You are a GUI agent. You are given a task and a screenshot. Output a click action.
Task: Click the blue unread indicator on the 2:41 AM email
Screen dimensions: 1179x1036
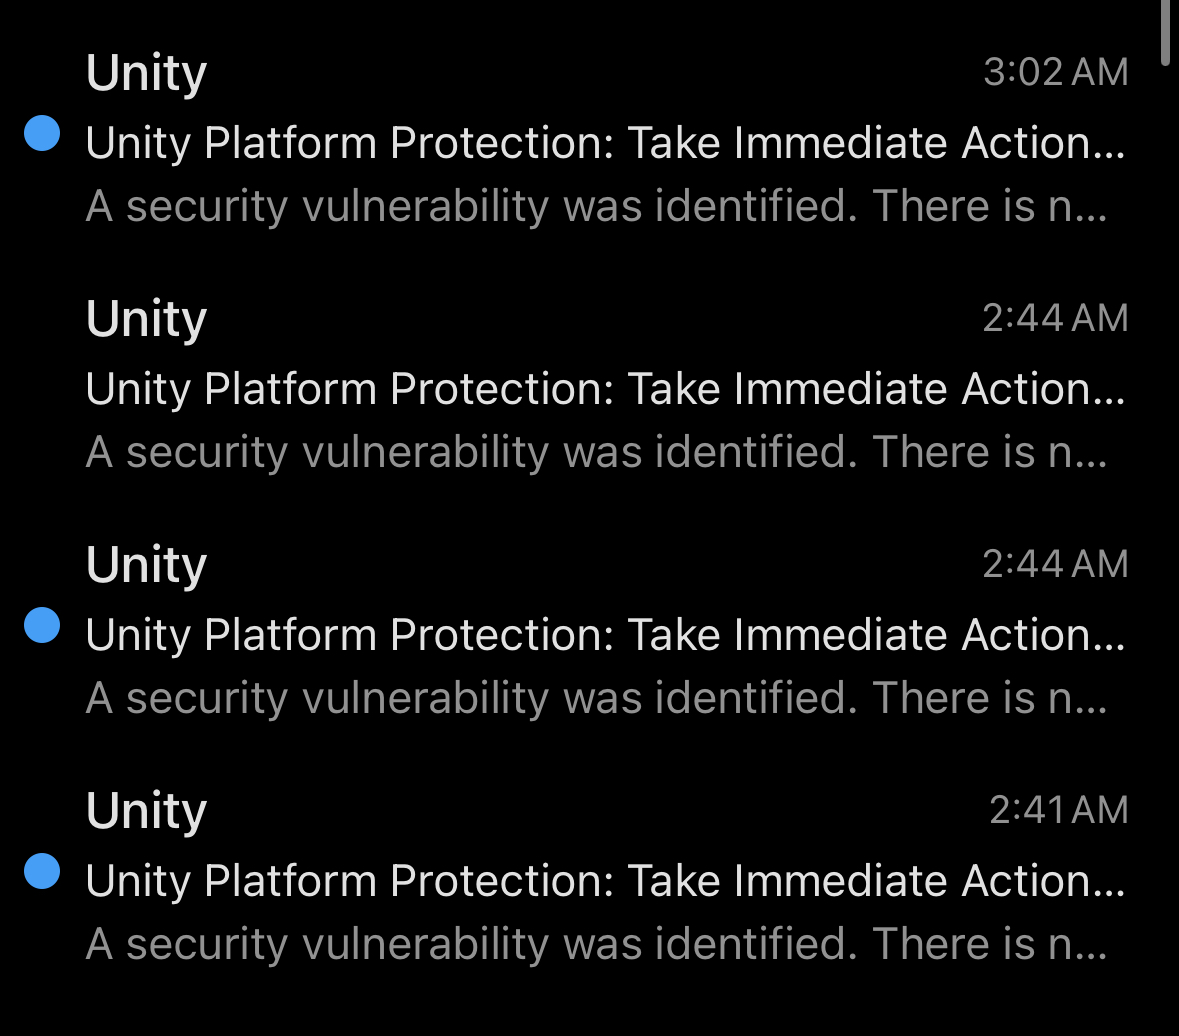42,871
